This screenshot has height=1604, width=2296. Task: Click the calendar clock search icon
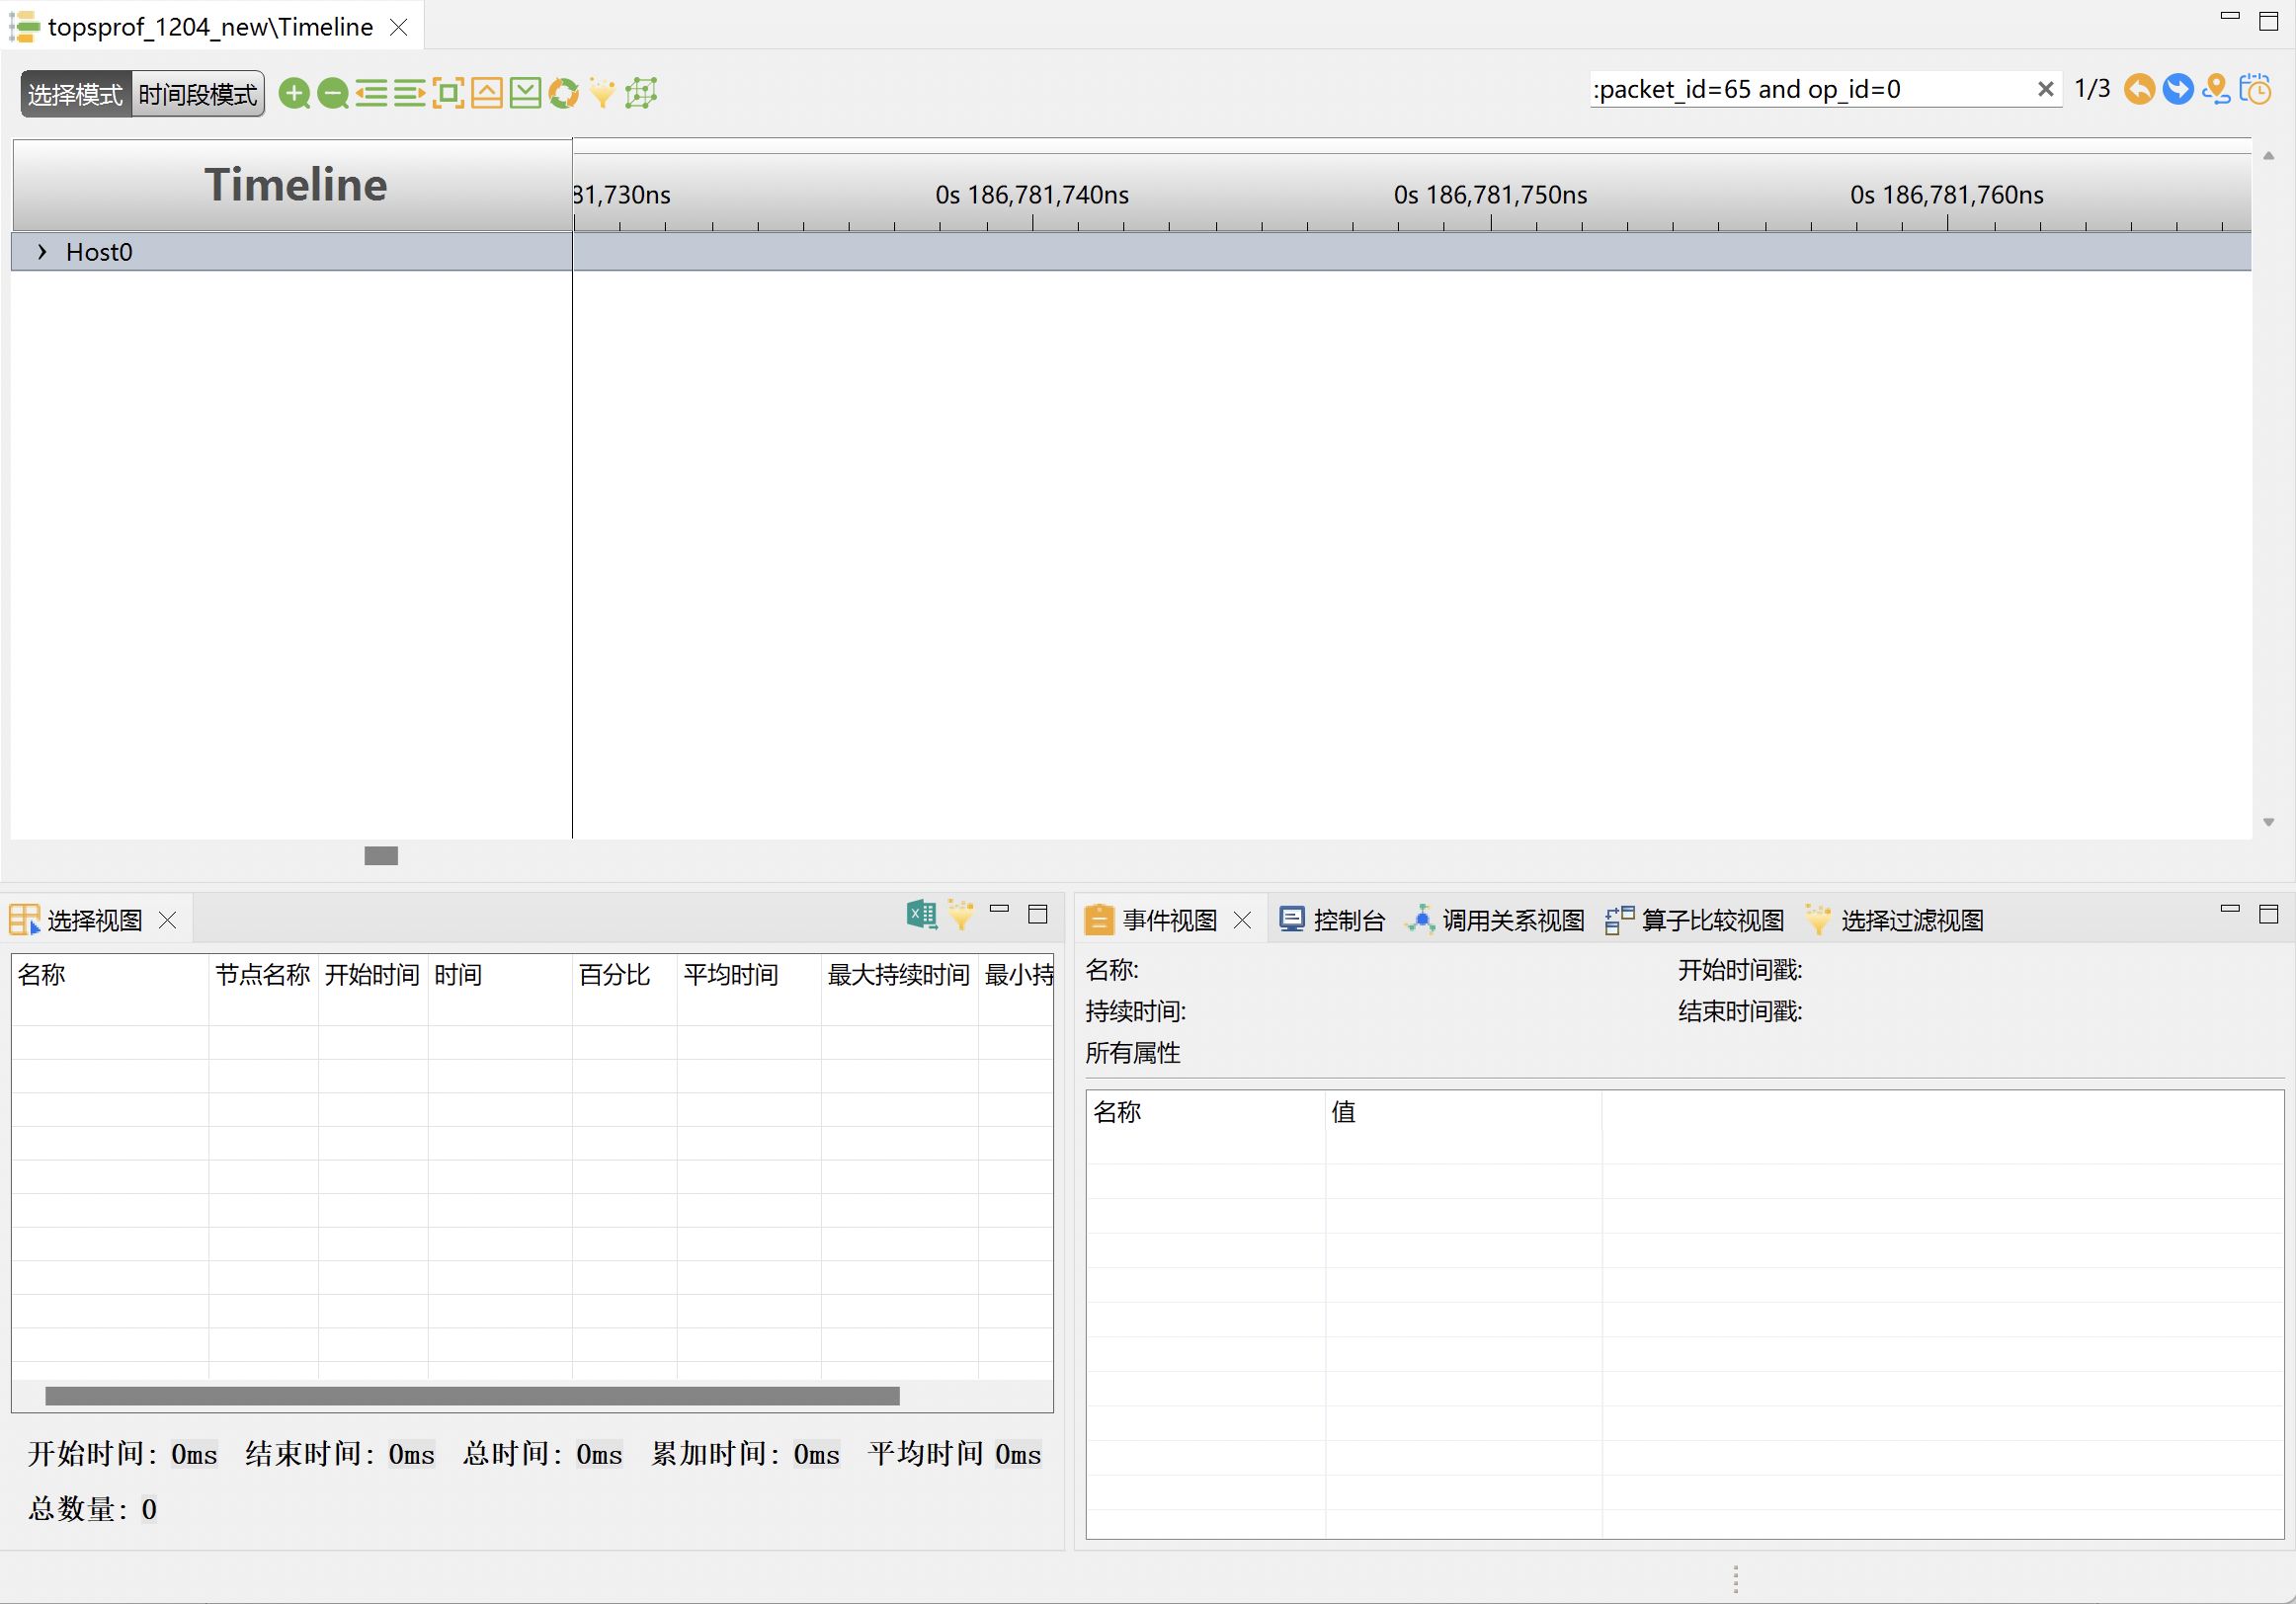[x=2255, y=89]
